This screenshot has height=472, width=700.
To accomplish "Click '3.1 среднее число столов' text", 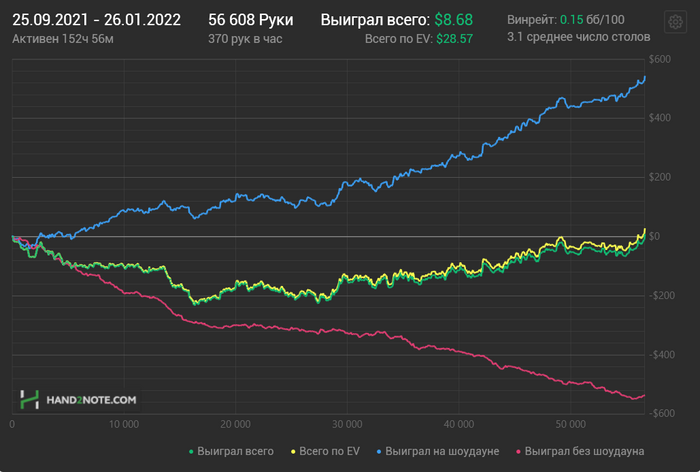I will [x=579, y=37].
